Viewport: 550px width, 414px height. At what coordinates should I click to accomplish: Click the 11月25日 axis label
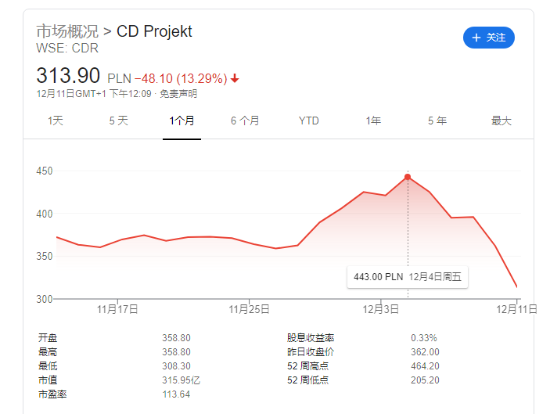pos(249,309)
